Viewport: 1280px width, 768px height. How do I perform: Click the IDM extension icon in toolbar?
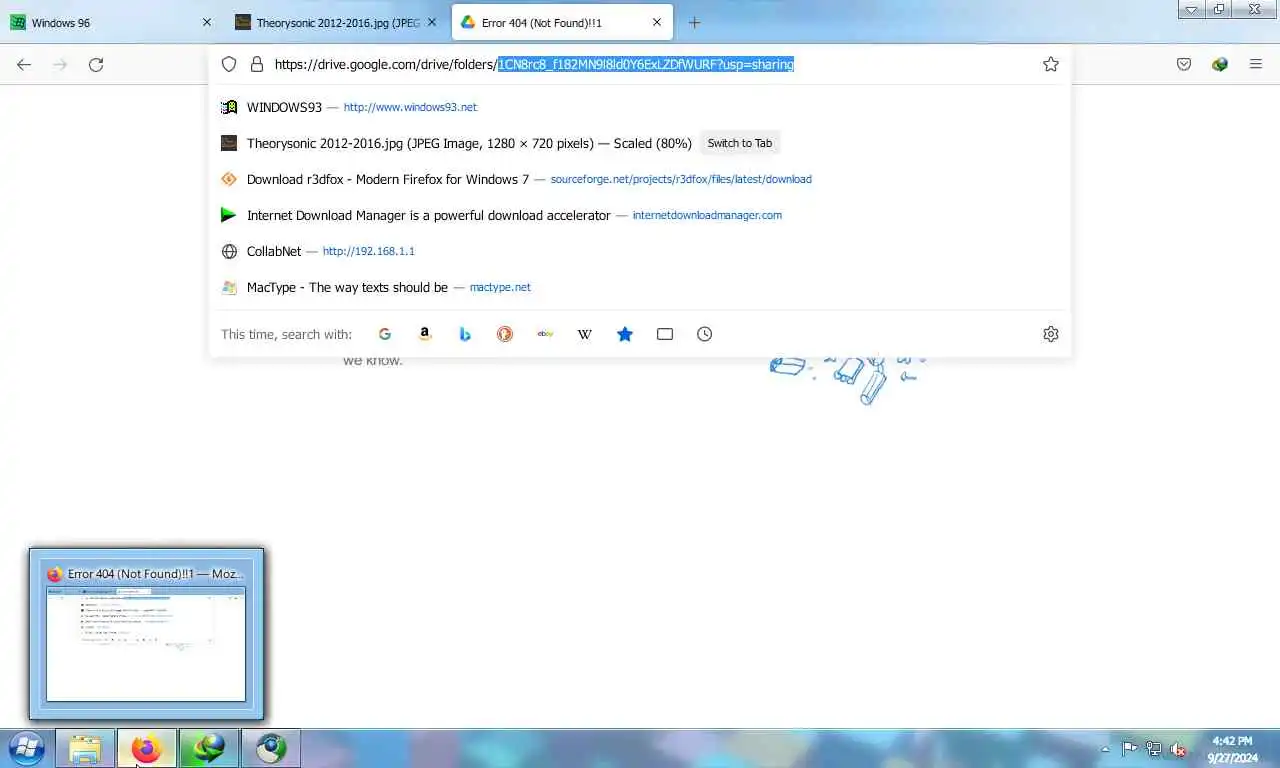(x=1220, y=64)
